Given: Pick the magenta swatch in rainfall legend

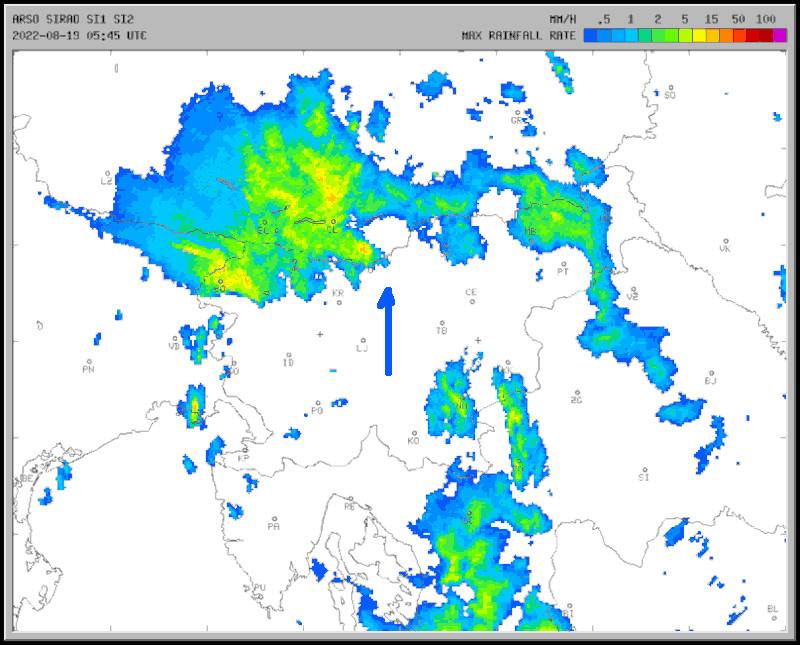Looking at the screenshot, I should click(780, 35).
